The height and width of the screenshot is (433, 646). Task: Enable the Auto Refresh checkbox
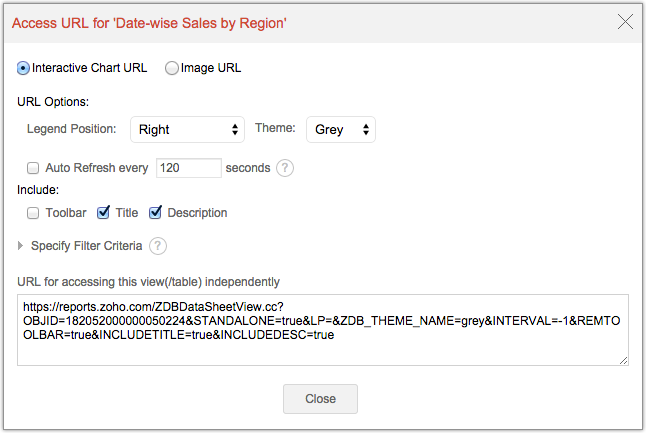pos(33,168)
